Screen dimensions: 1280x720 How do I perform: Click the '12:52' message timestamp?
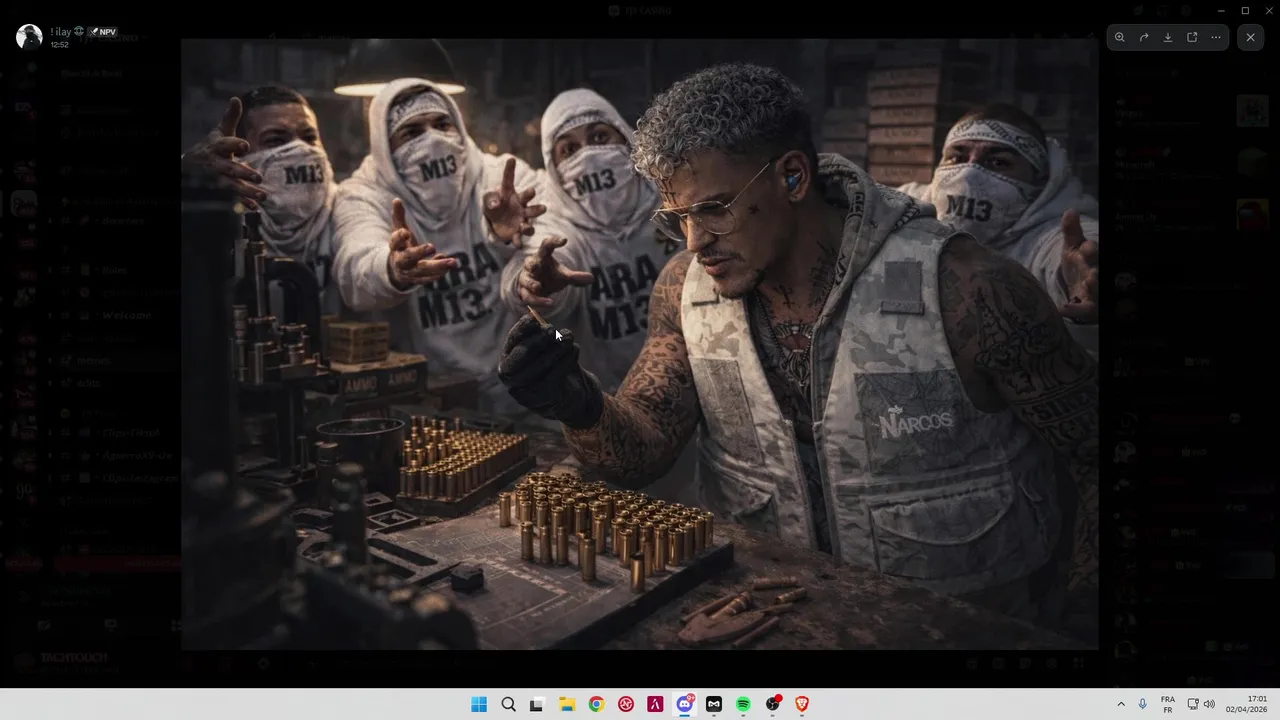(60, 45)
